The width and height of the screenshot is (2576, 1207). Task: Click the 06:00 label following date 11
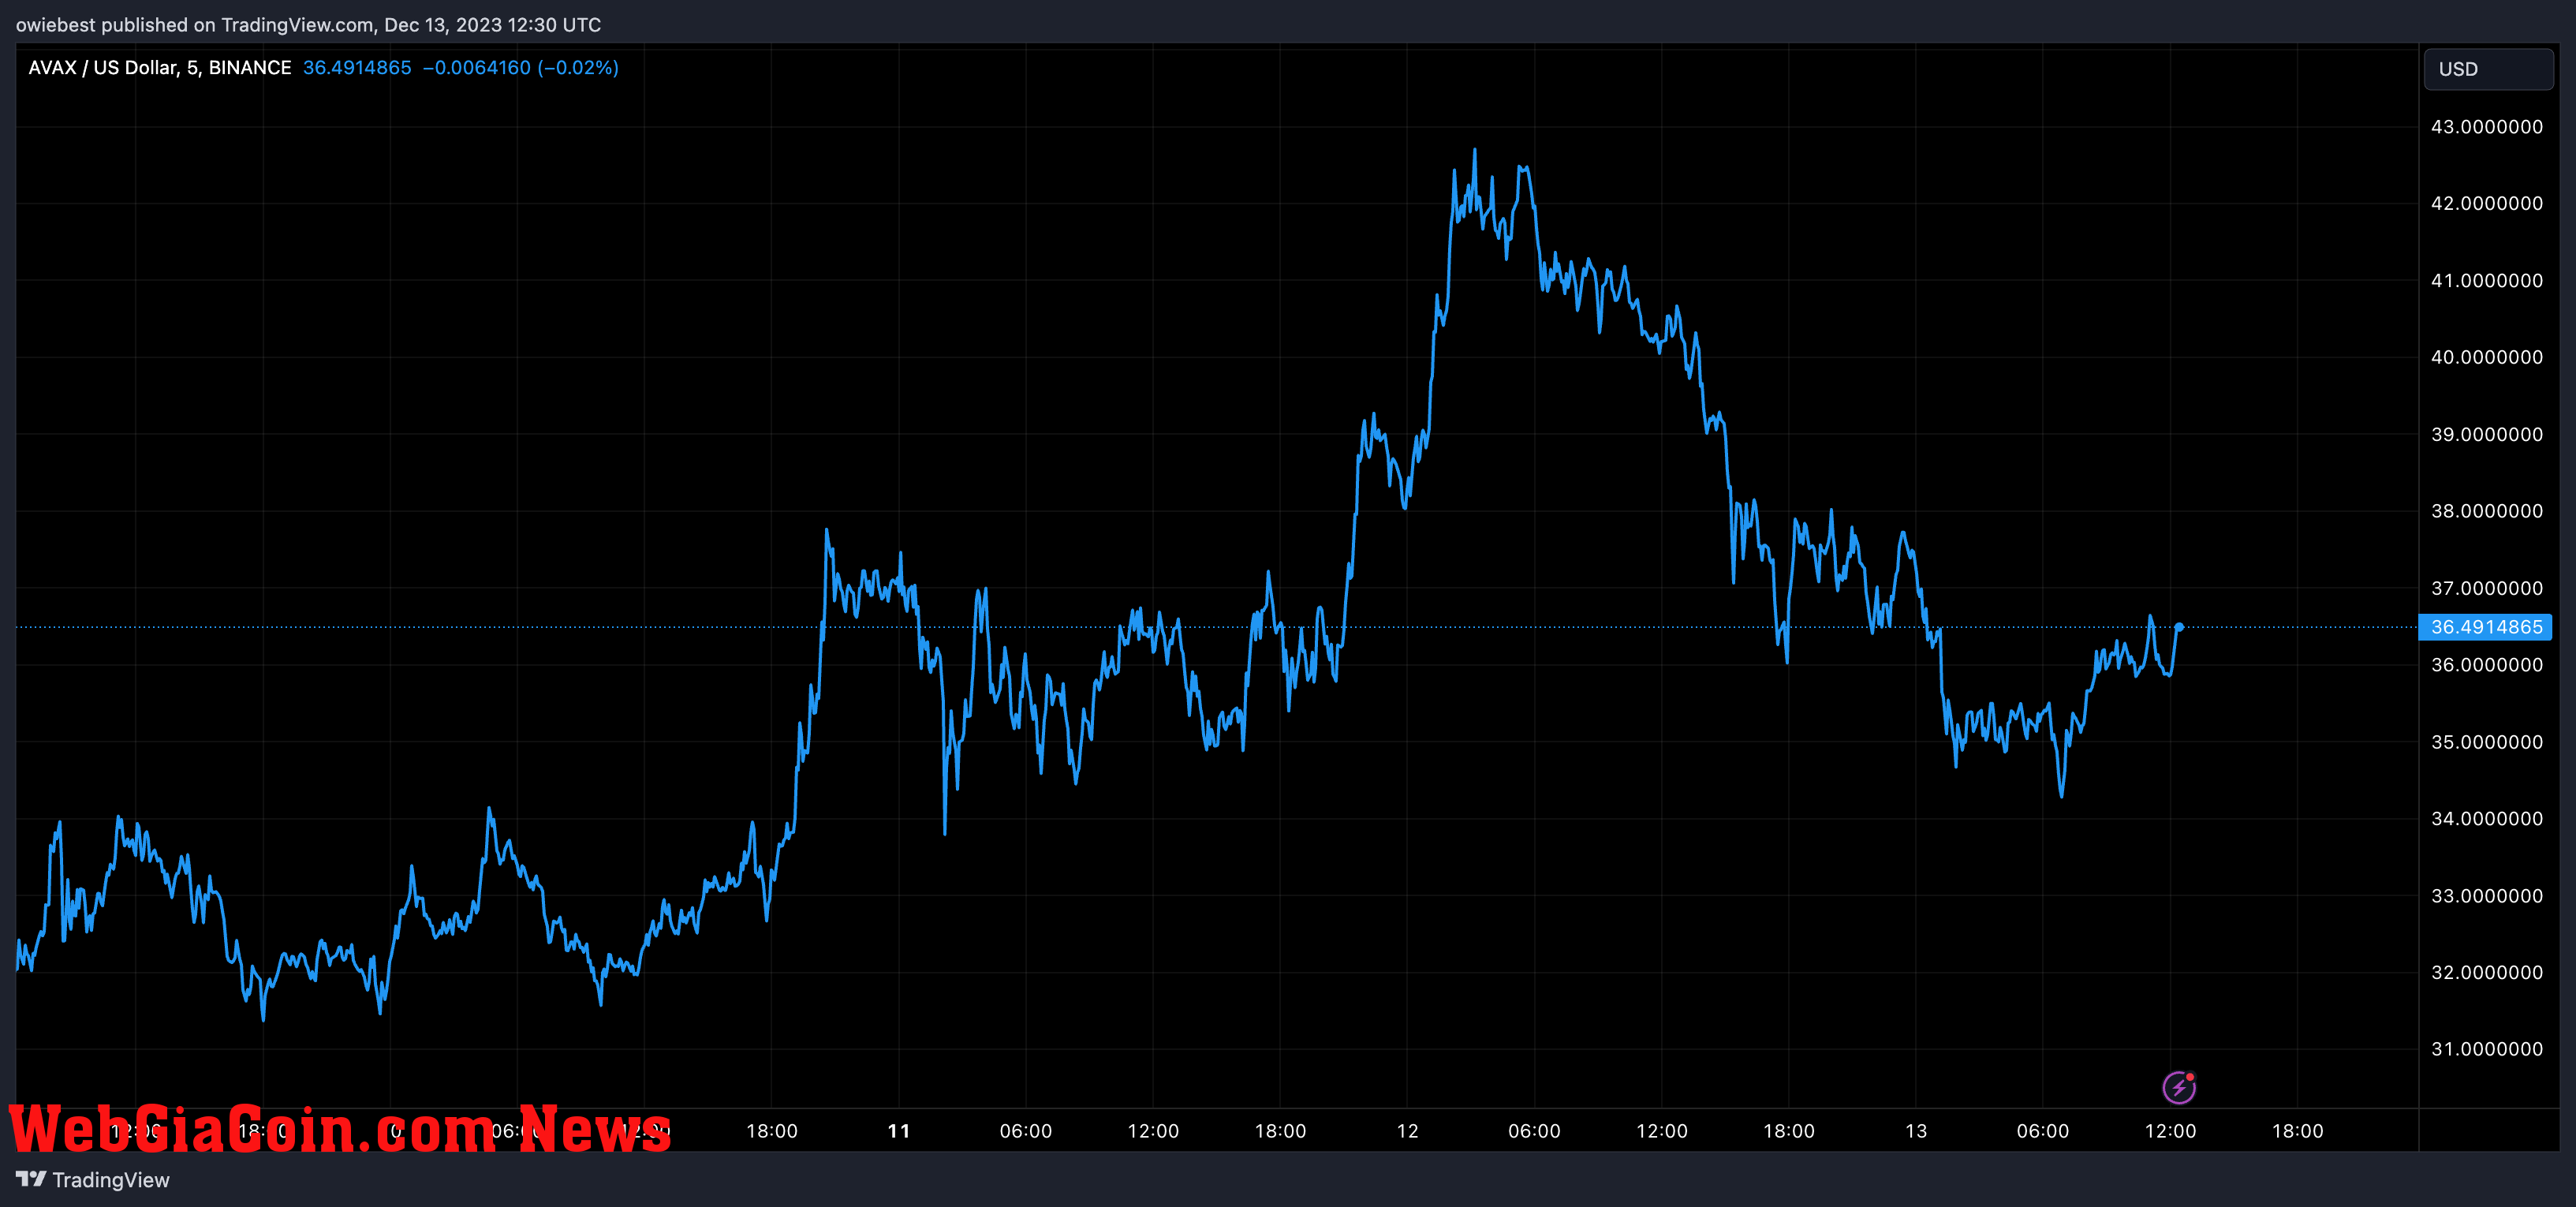click(1026, 1131)
